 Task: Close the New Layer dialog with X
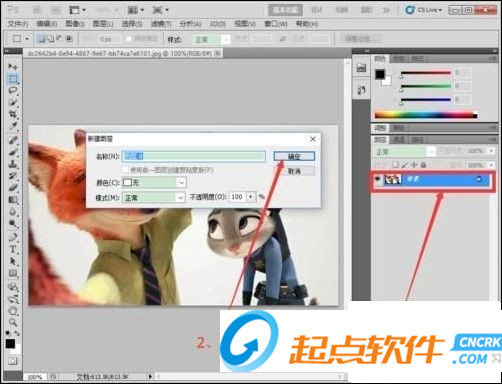[x=313, y=139]
